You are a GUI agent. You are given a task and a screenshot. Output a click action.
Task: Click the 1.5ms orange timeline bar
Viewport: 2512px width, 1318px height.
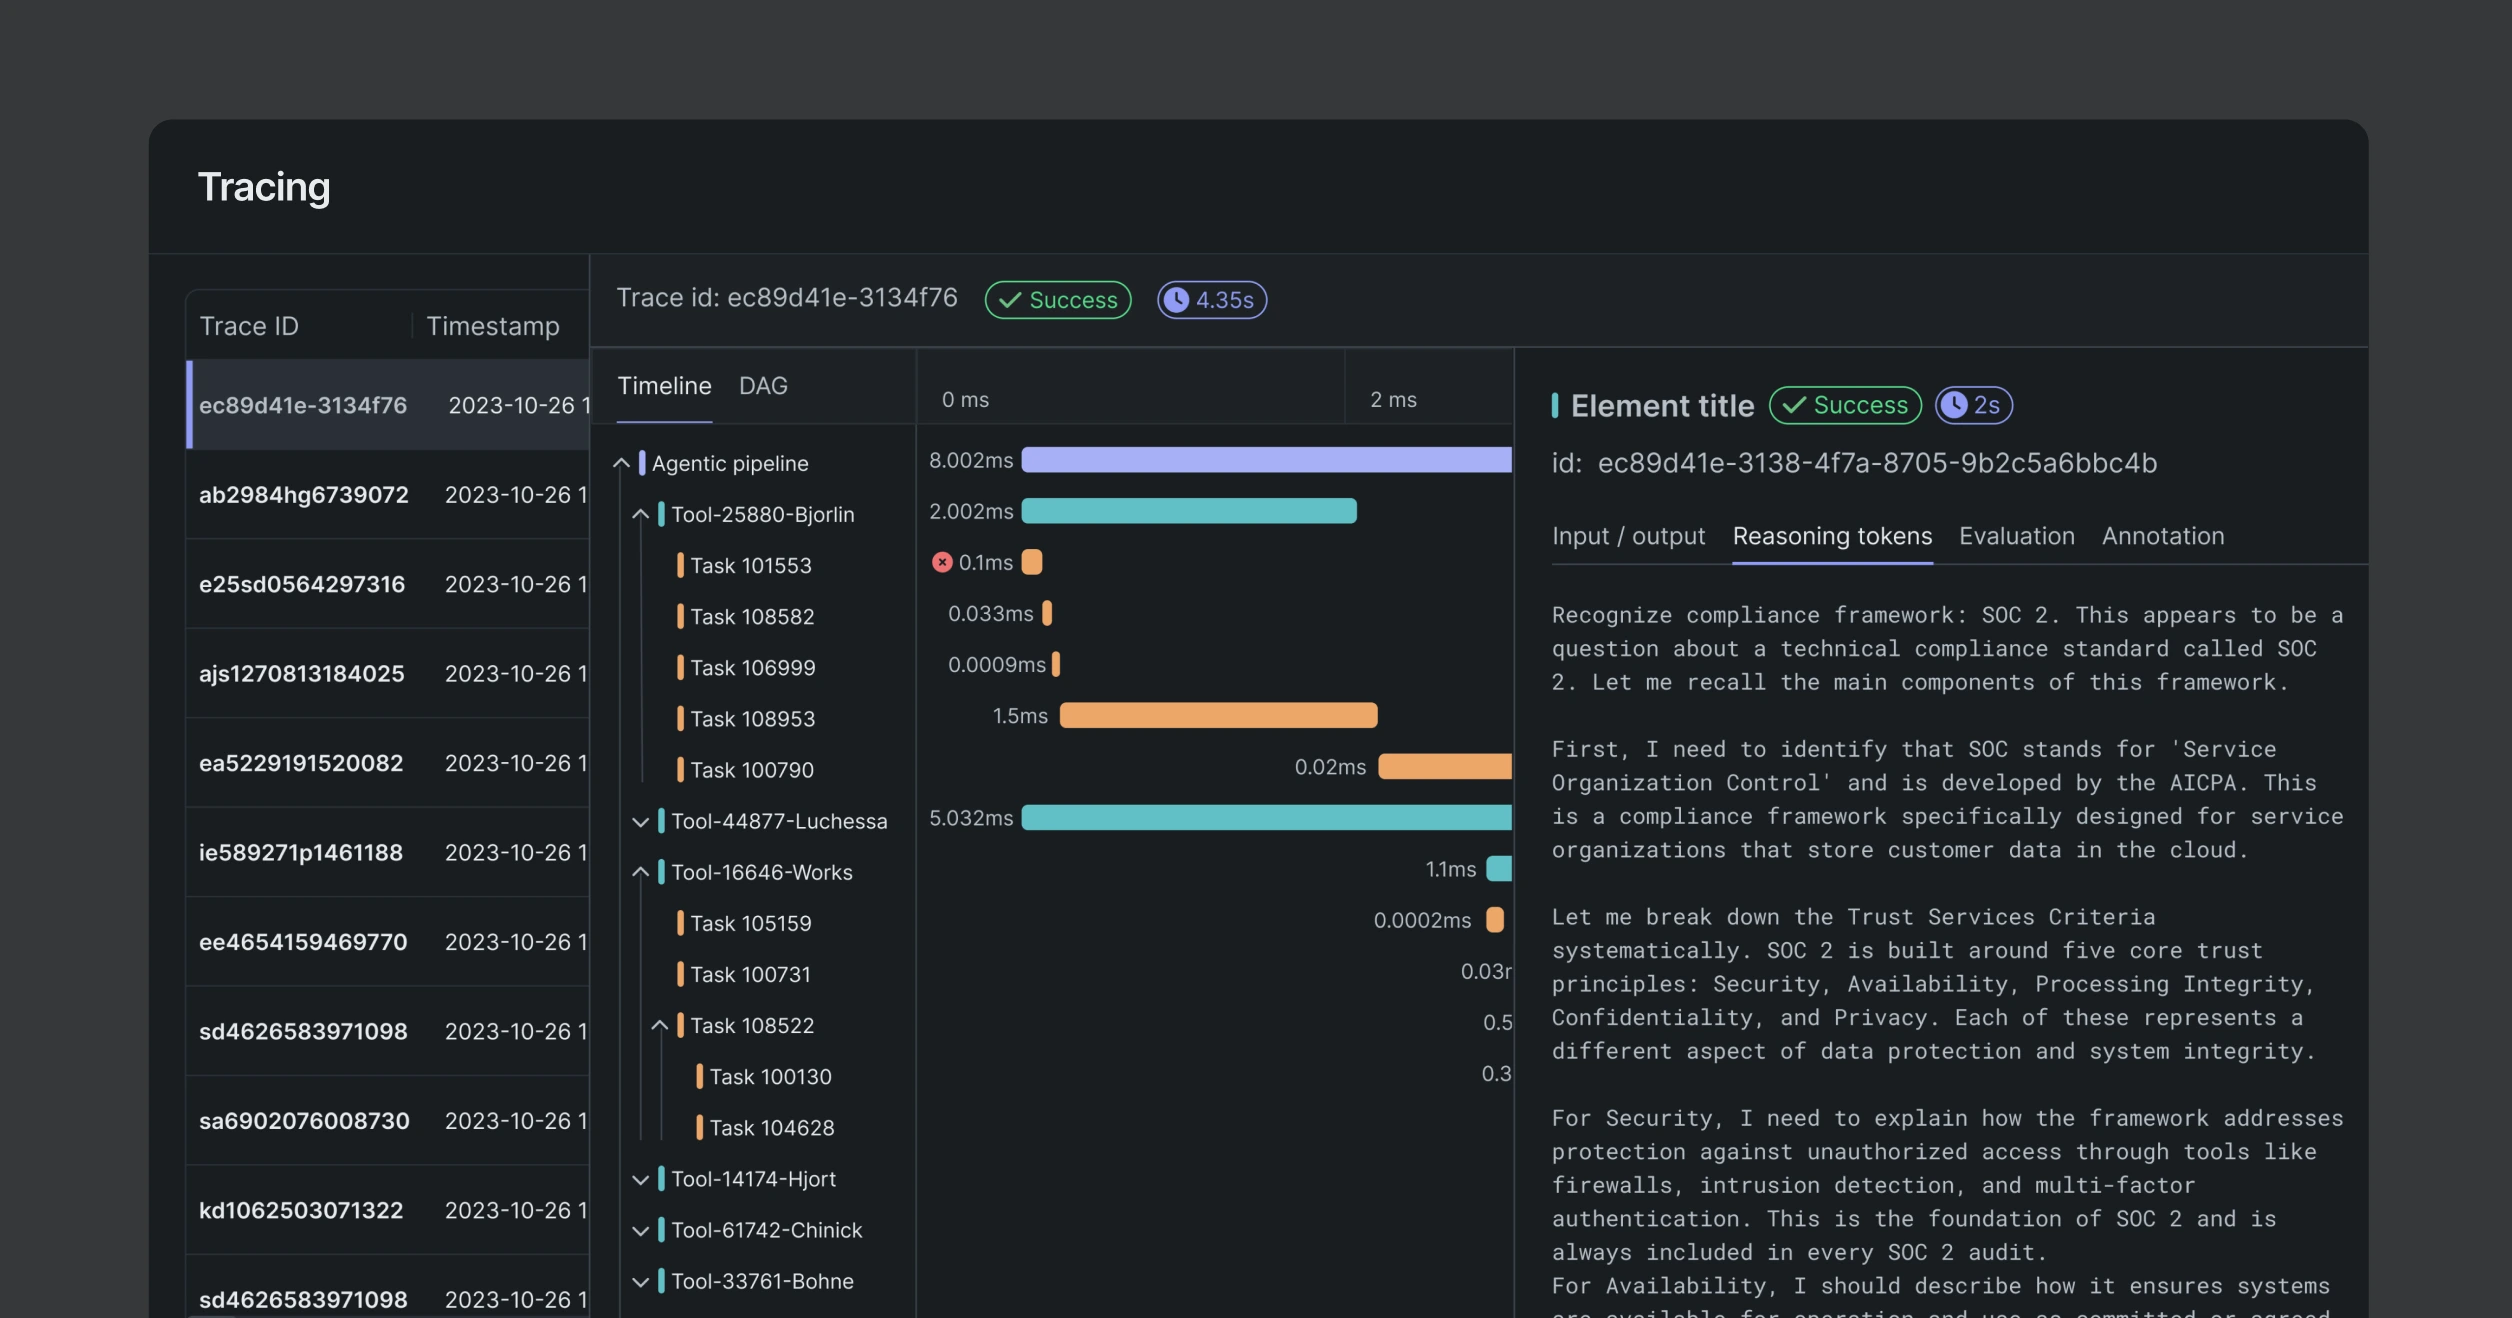(1217, 715)
